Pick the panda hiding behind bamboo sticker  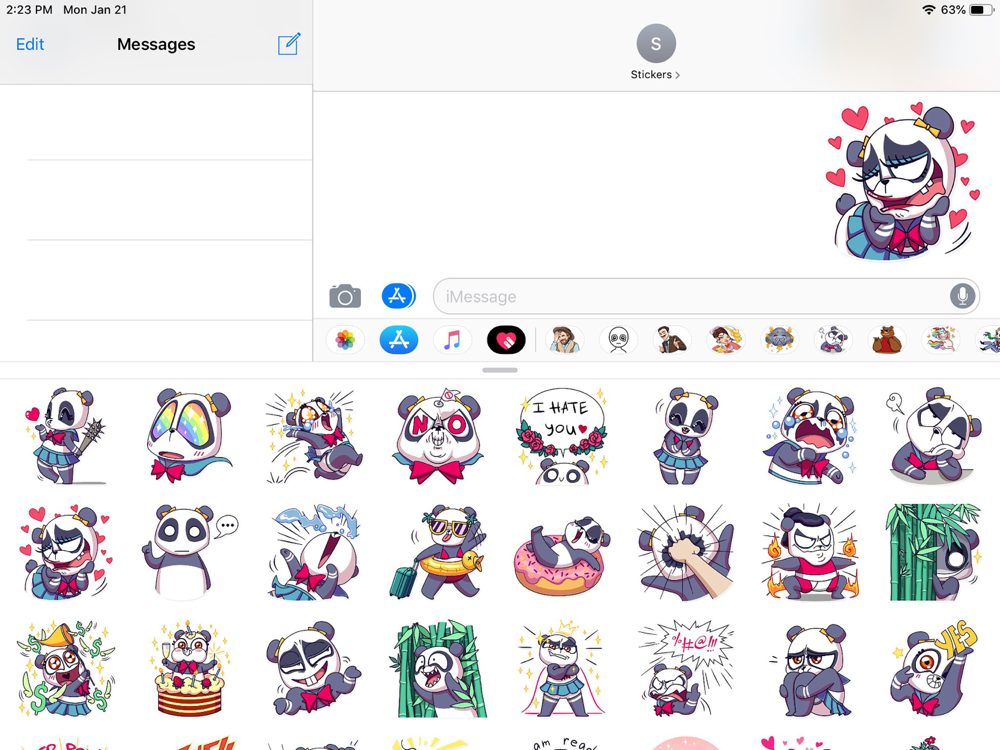934,552
